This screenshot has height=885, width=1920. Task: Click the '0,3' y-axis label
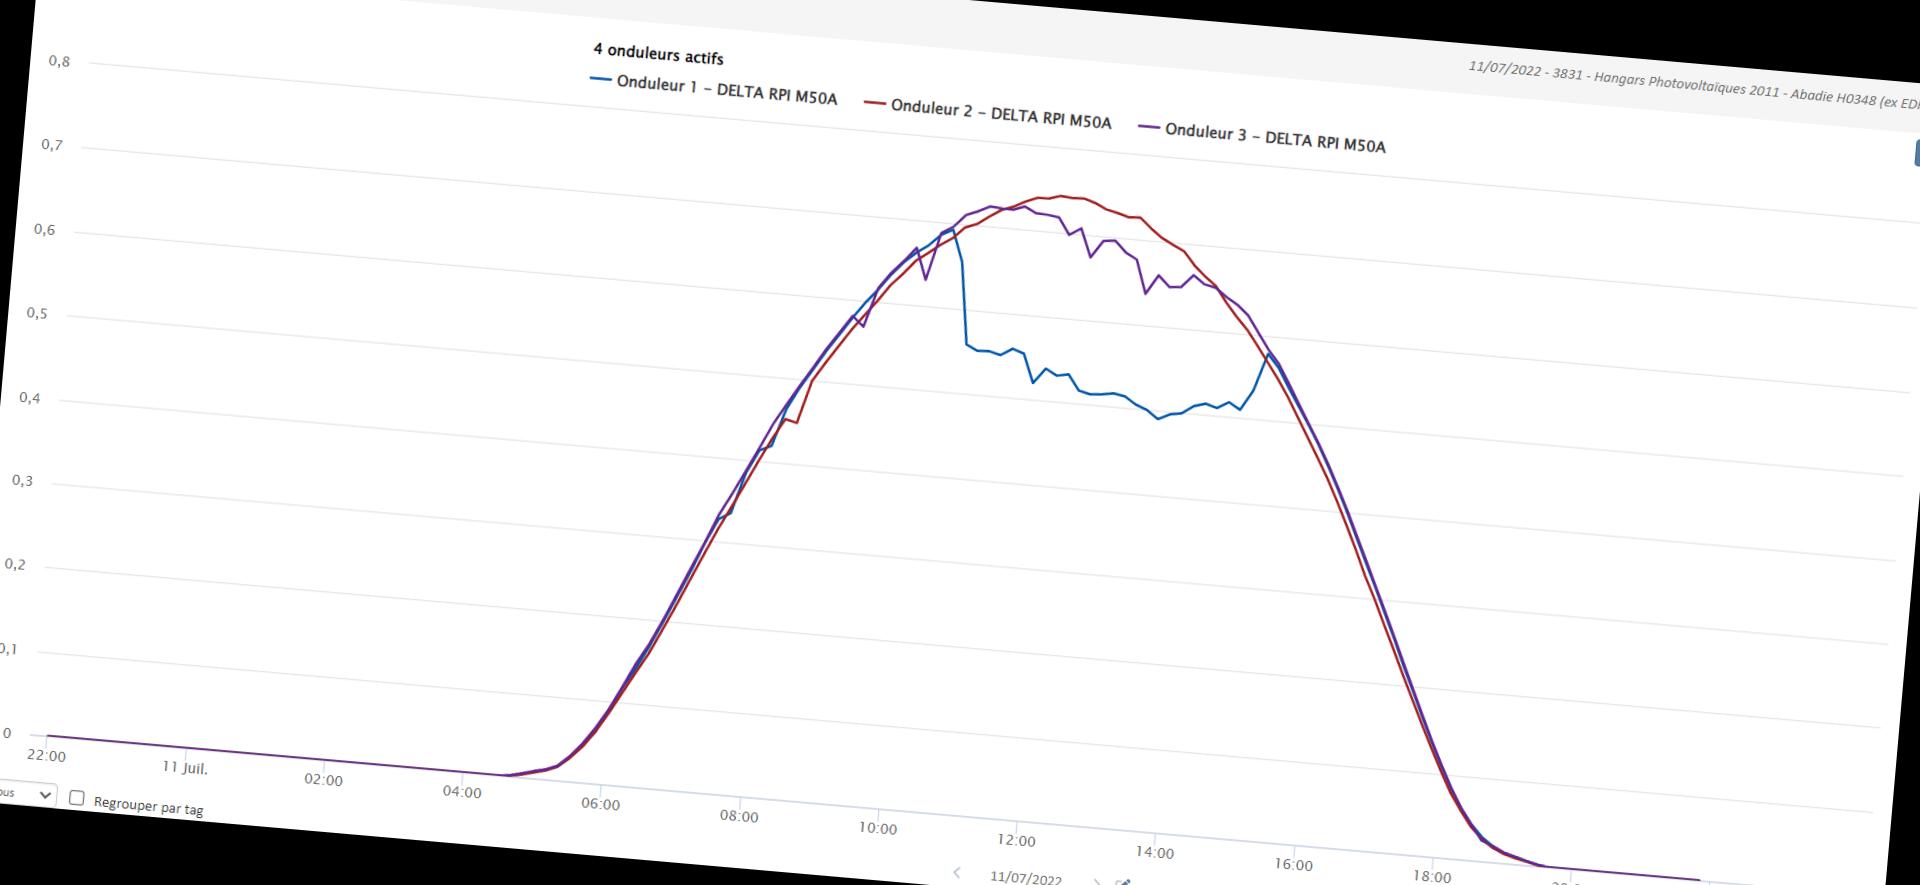pyautogui.click(x=22, y=481)
